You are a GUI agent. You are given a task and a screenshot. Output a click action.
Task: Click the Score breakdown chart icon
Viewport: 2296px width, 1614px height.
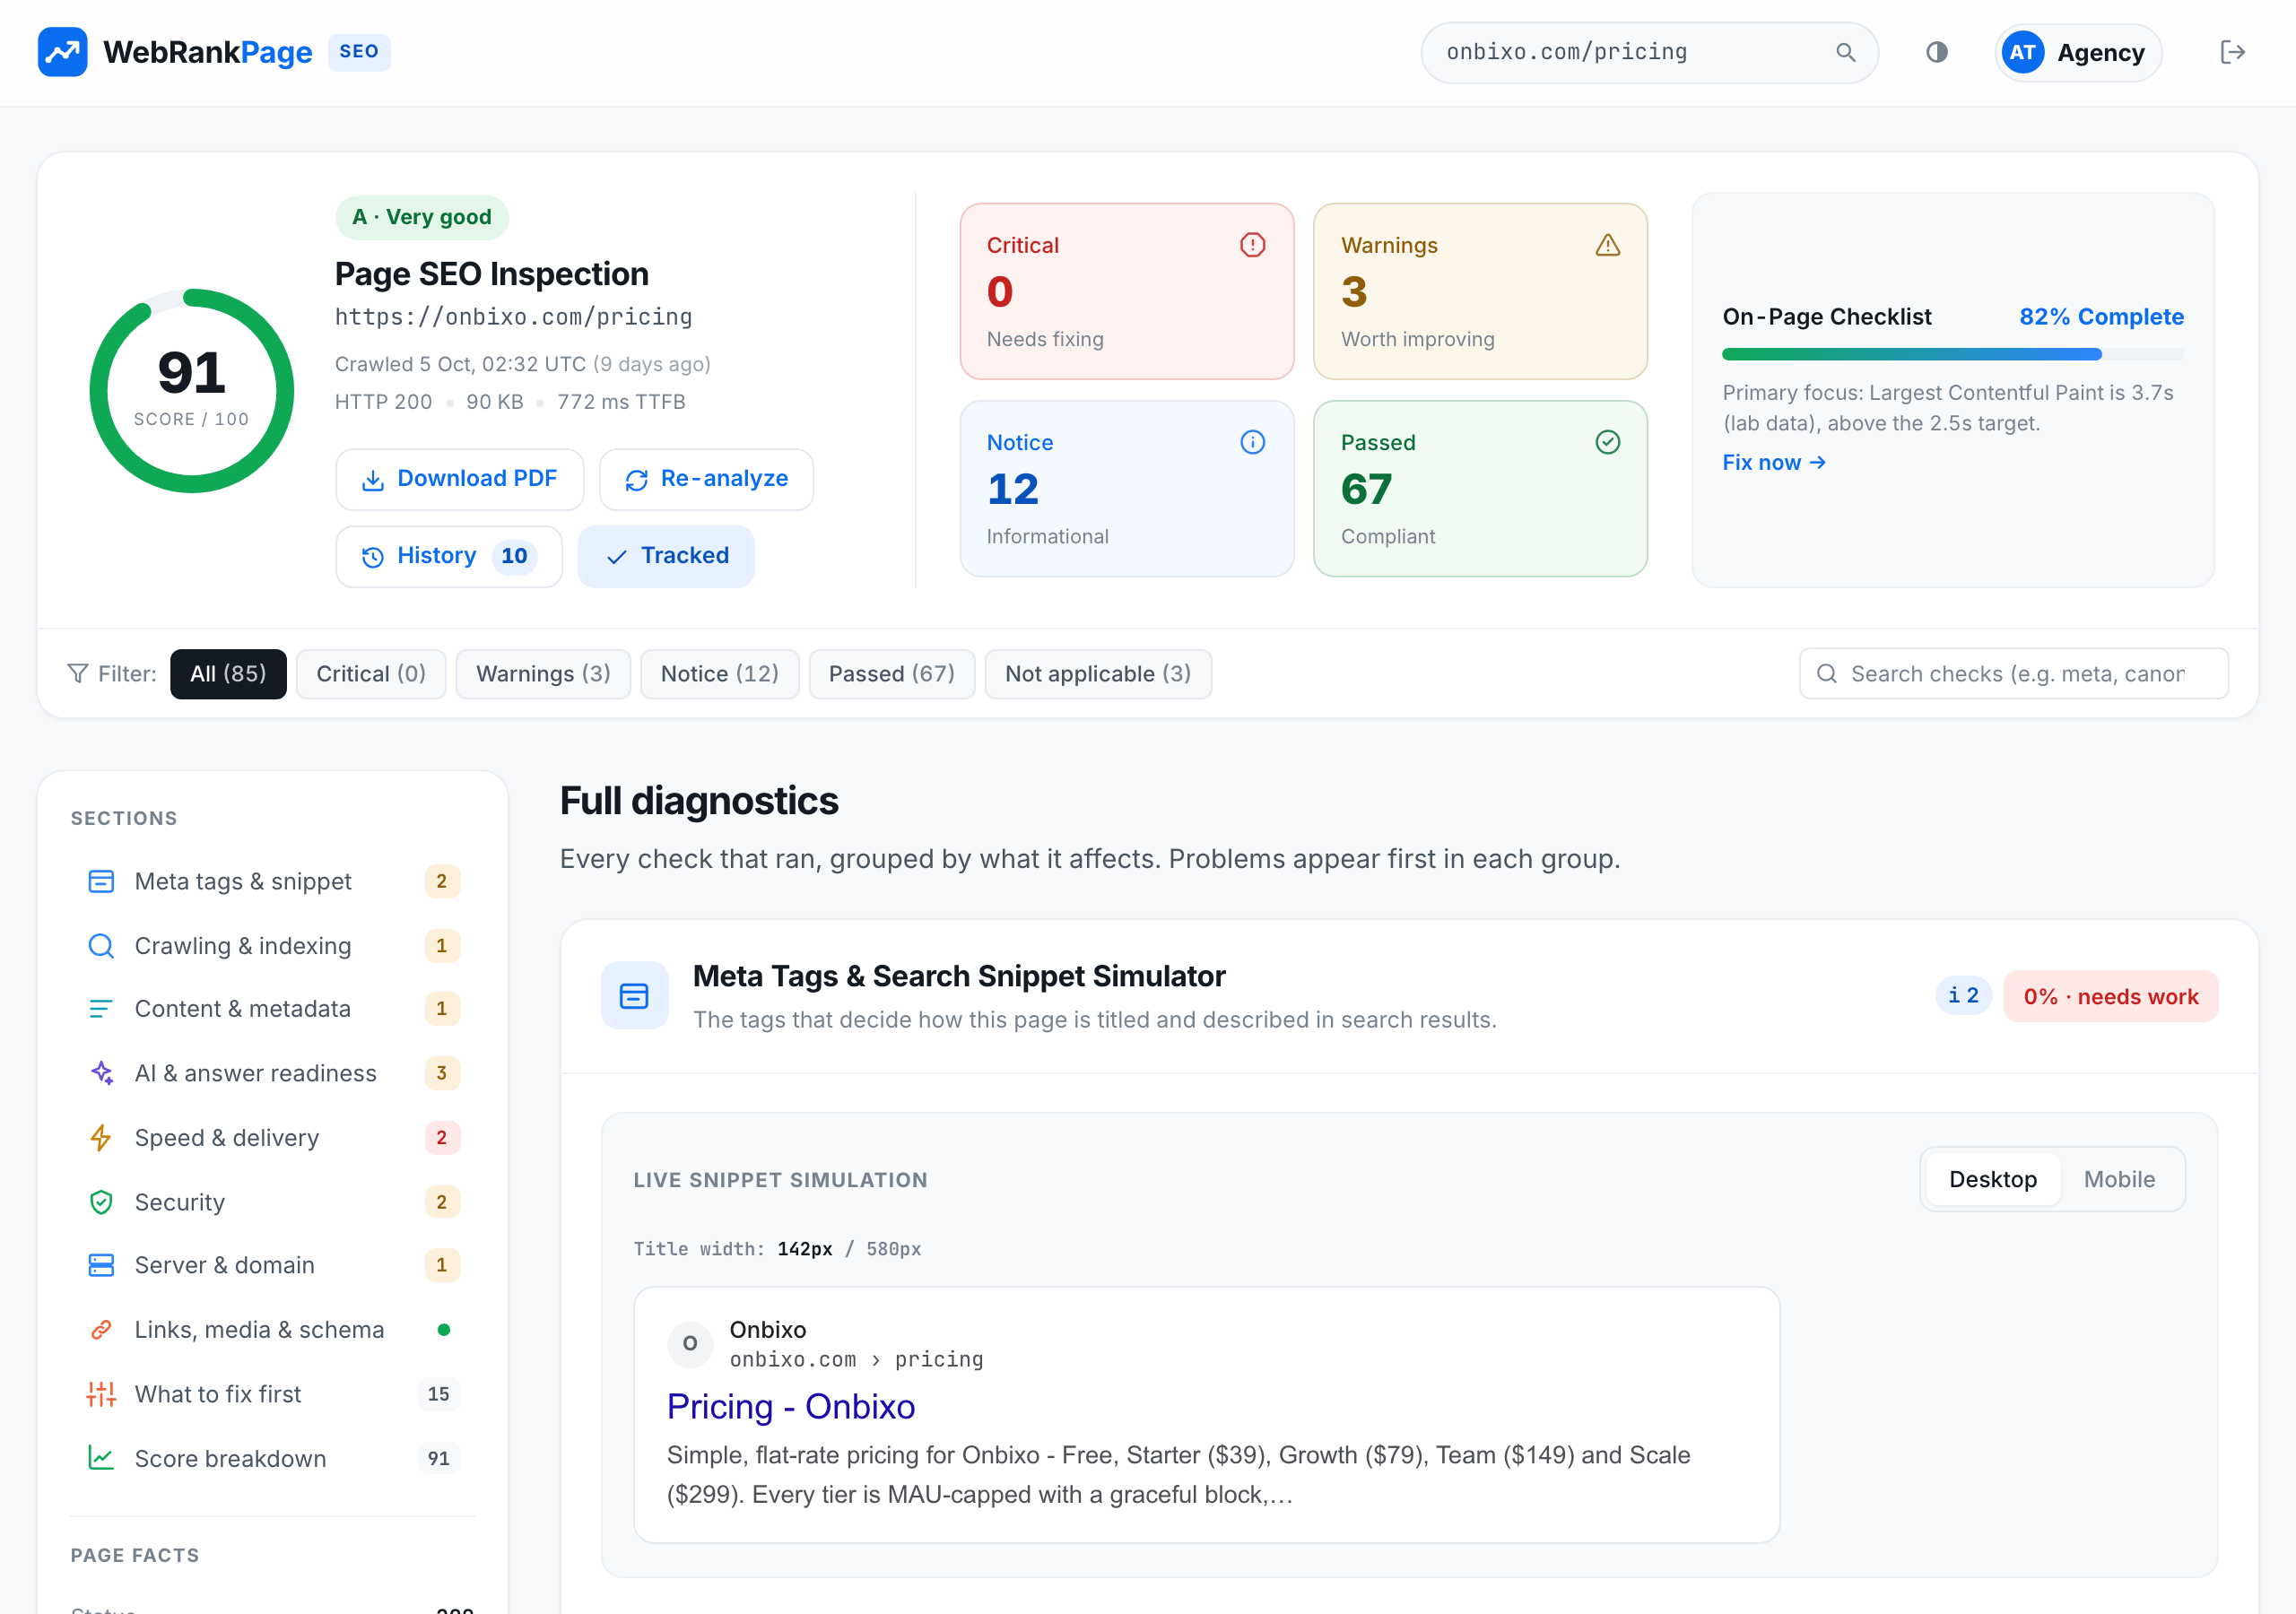click(x=101, y=1458)
